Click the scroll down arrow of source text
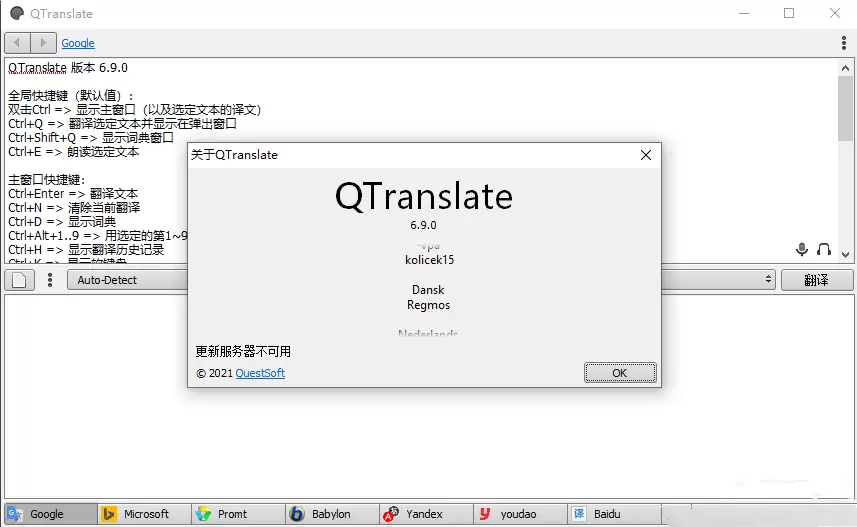 pyautogui.click(x=845, y=254)
